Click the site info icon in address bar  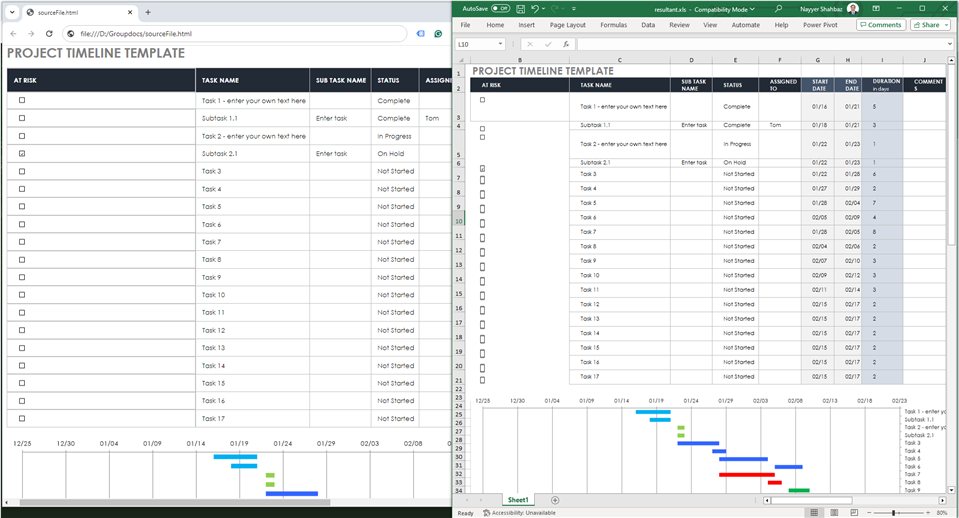[x=71, y=34]
